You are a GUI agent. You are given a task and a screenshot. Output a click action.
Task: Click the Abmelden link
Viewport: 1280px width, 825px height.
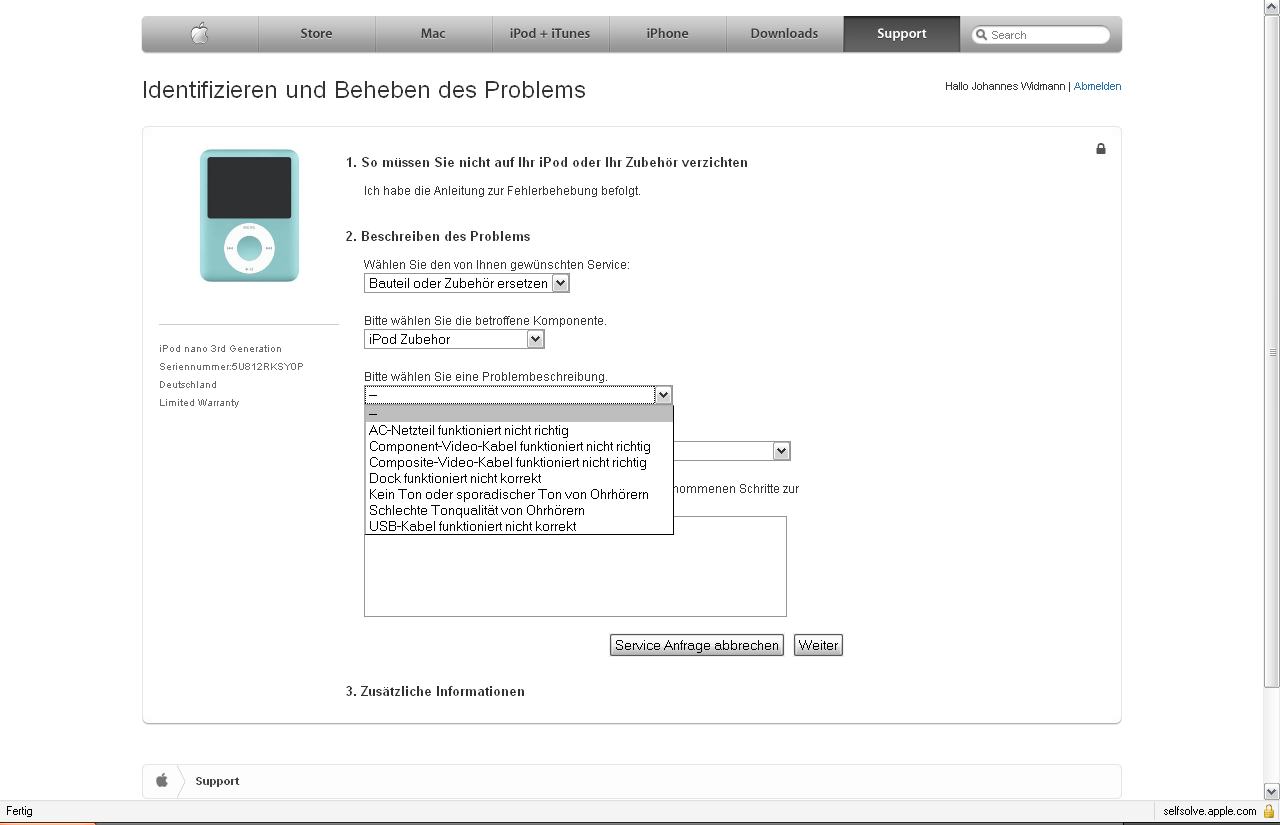1097,86
